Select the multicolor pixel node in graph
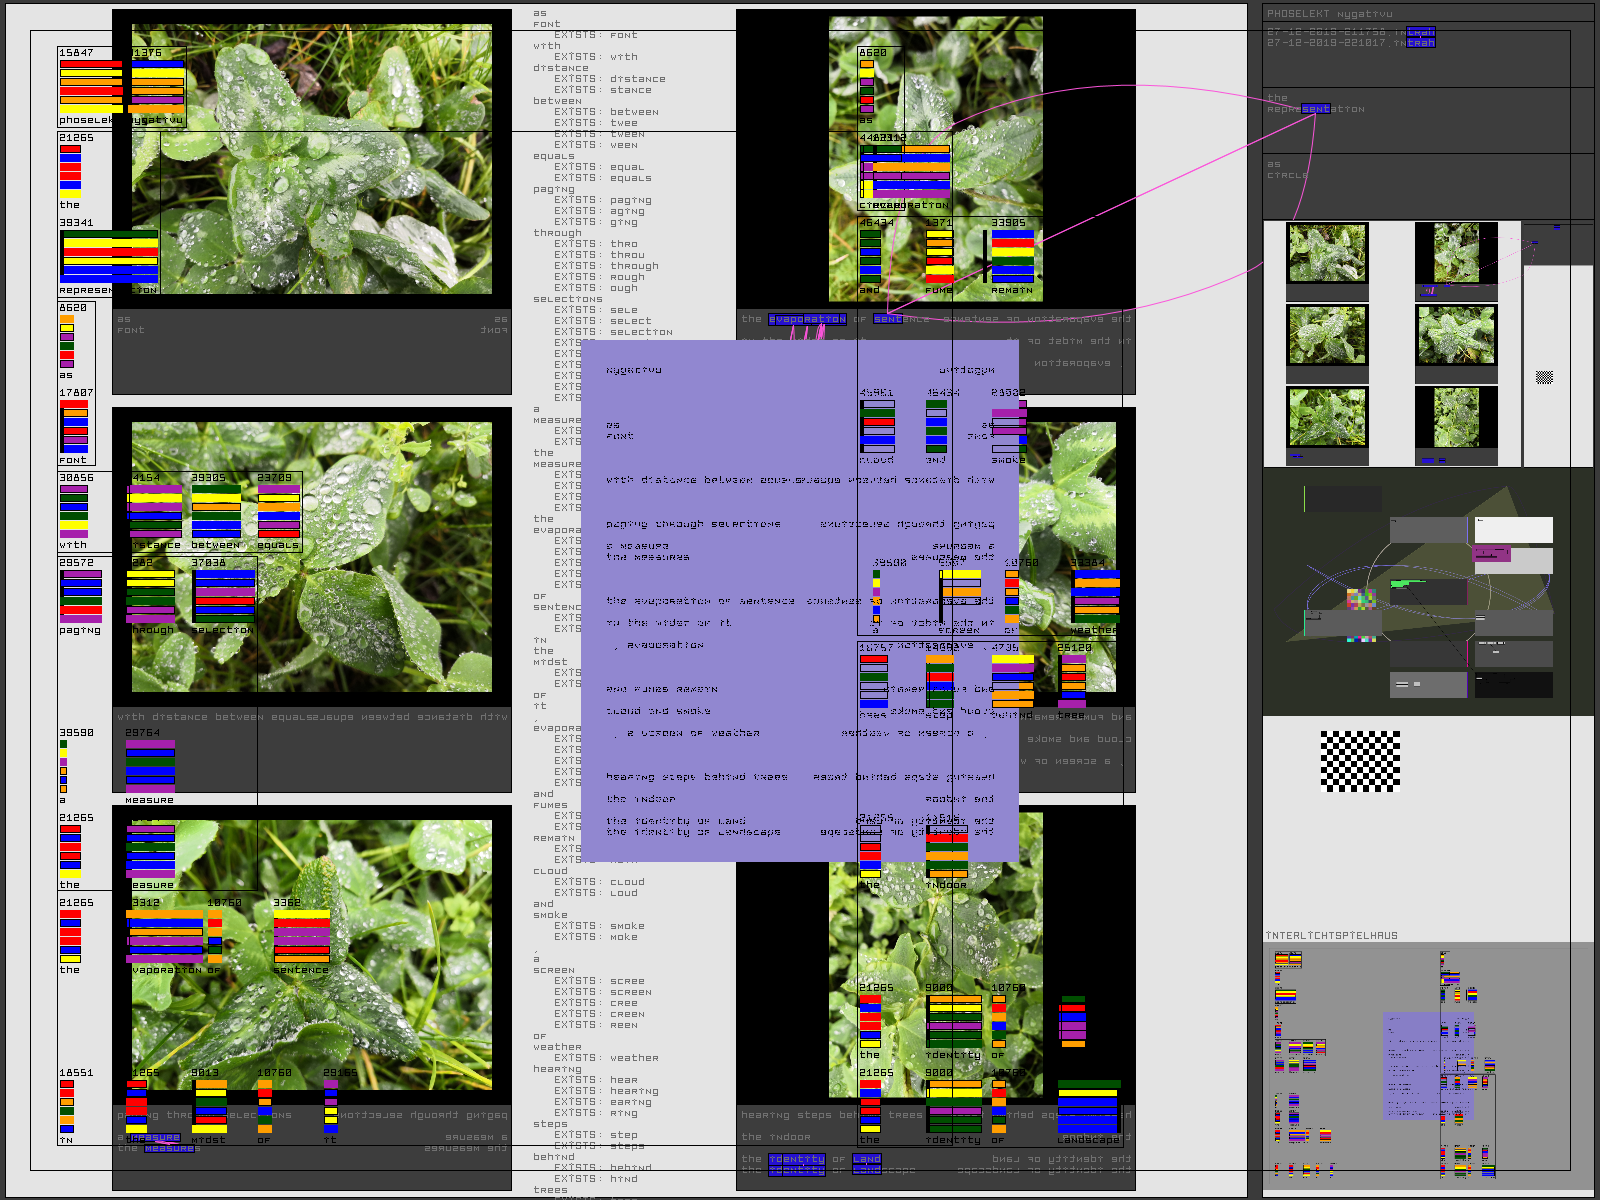Image resolution: width=1600 pixels, height=1200 pixels. tap(1361, 599)
